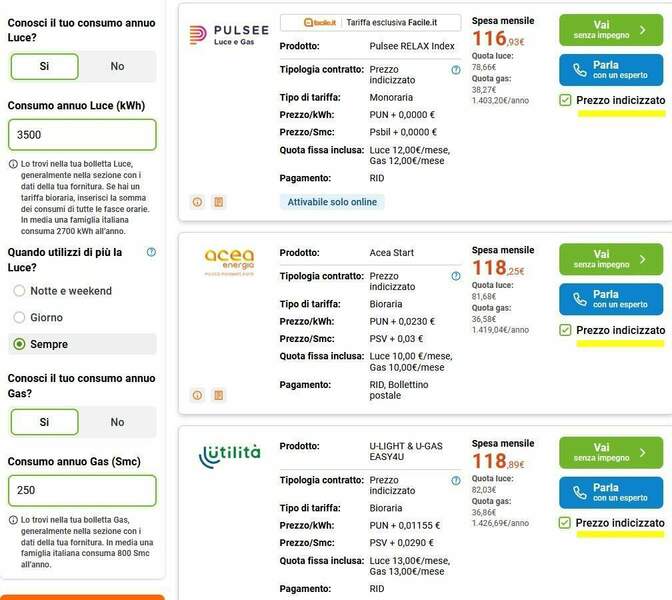Click the help icon beside Pulsee Tipologia contratto
Viewport: 672px width, 600px height.
point(456,70)
